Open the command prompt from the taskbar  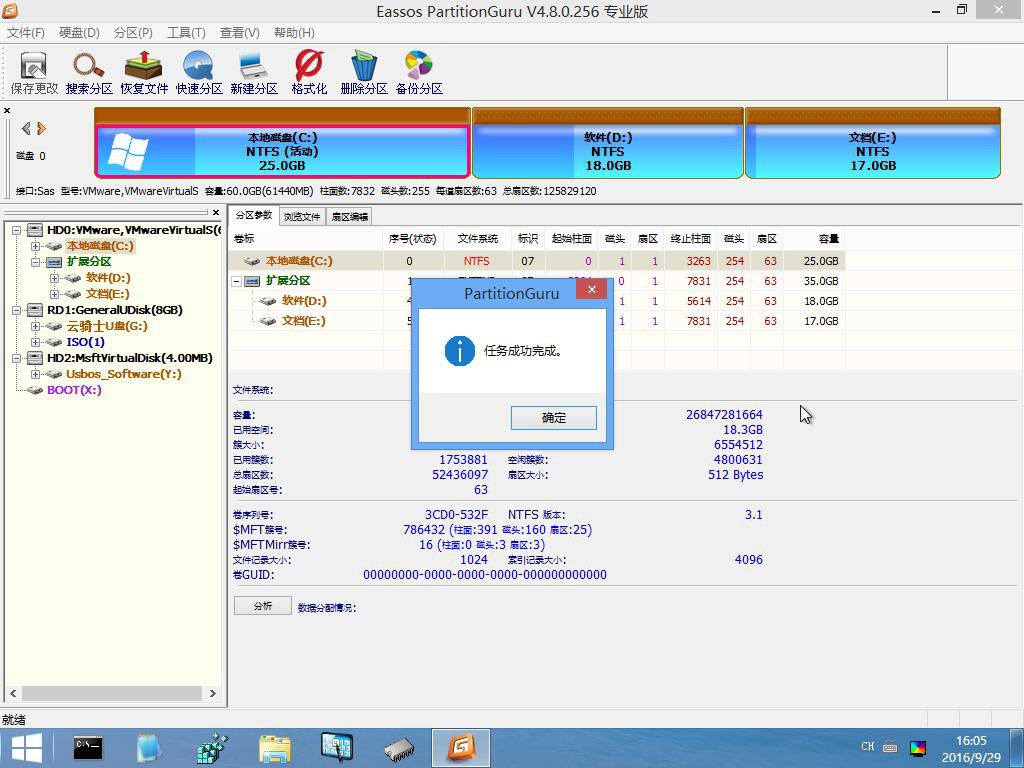tap(88, 747)
